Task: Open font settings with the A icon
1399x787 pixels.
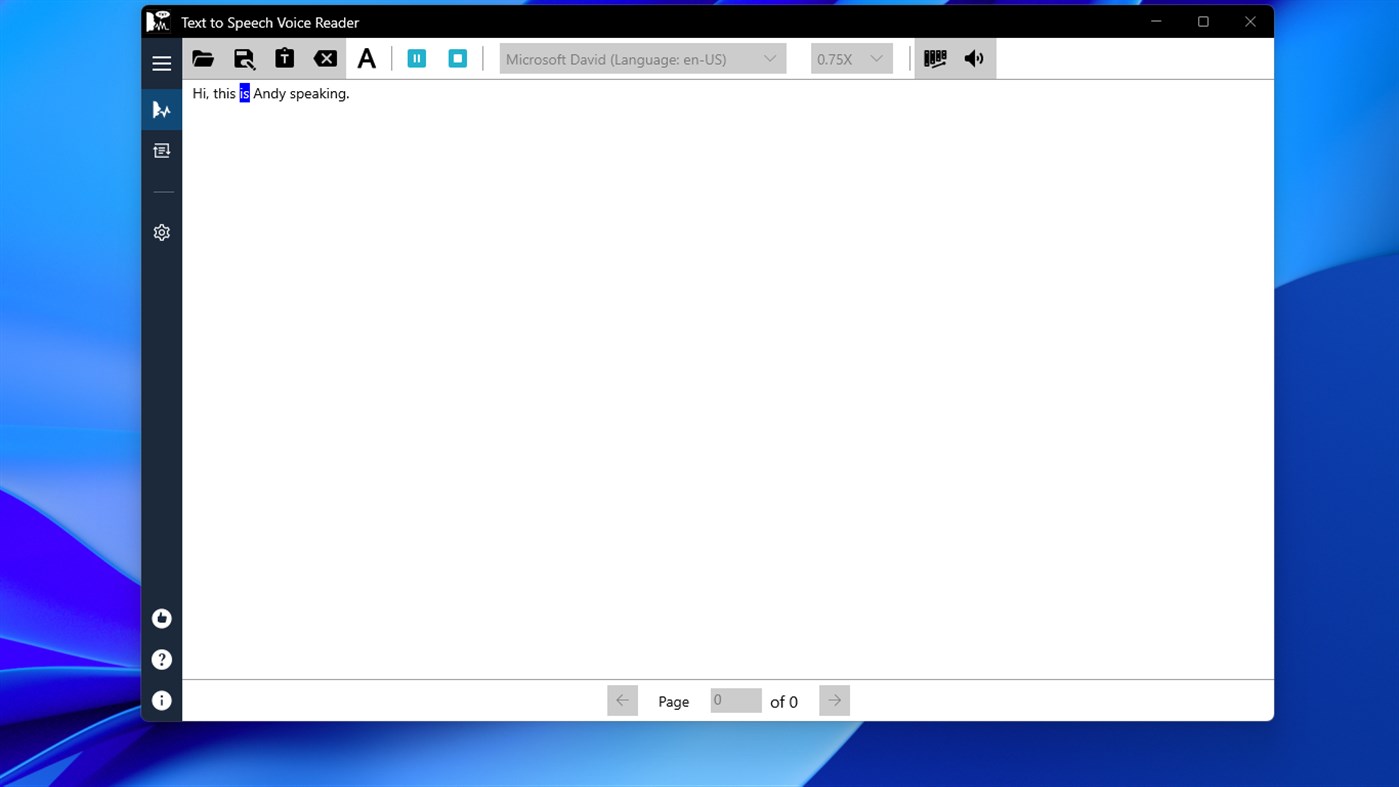Action: [x=367, y=59]
